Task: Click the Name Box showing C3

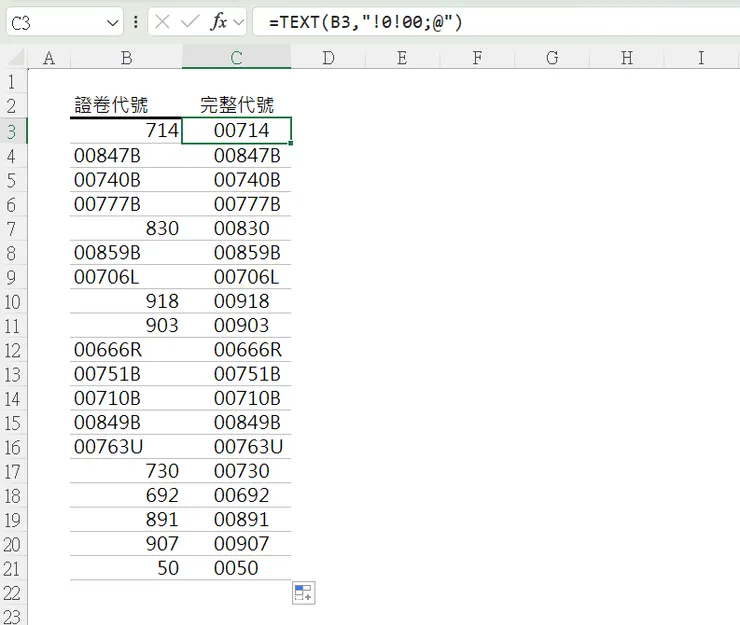Action: click(x=65, y=22)
